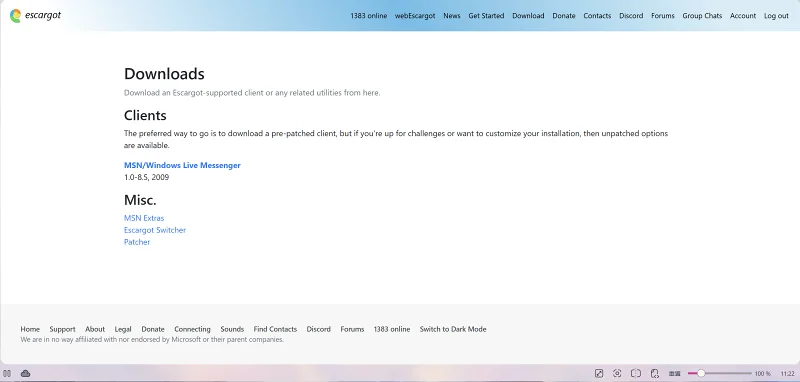Click the Microsoft affiliation disclaimer in the footer
The height and width of the screenshot is (382, 800).
click(152, 339)
